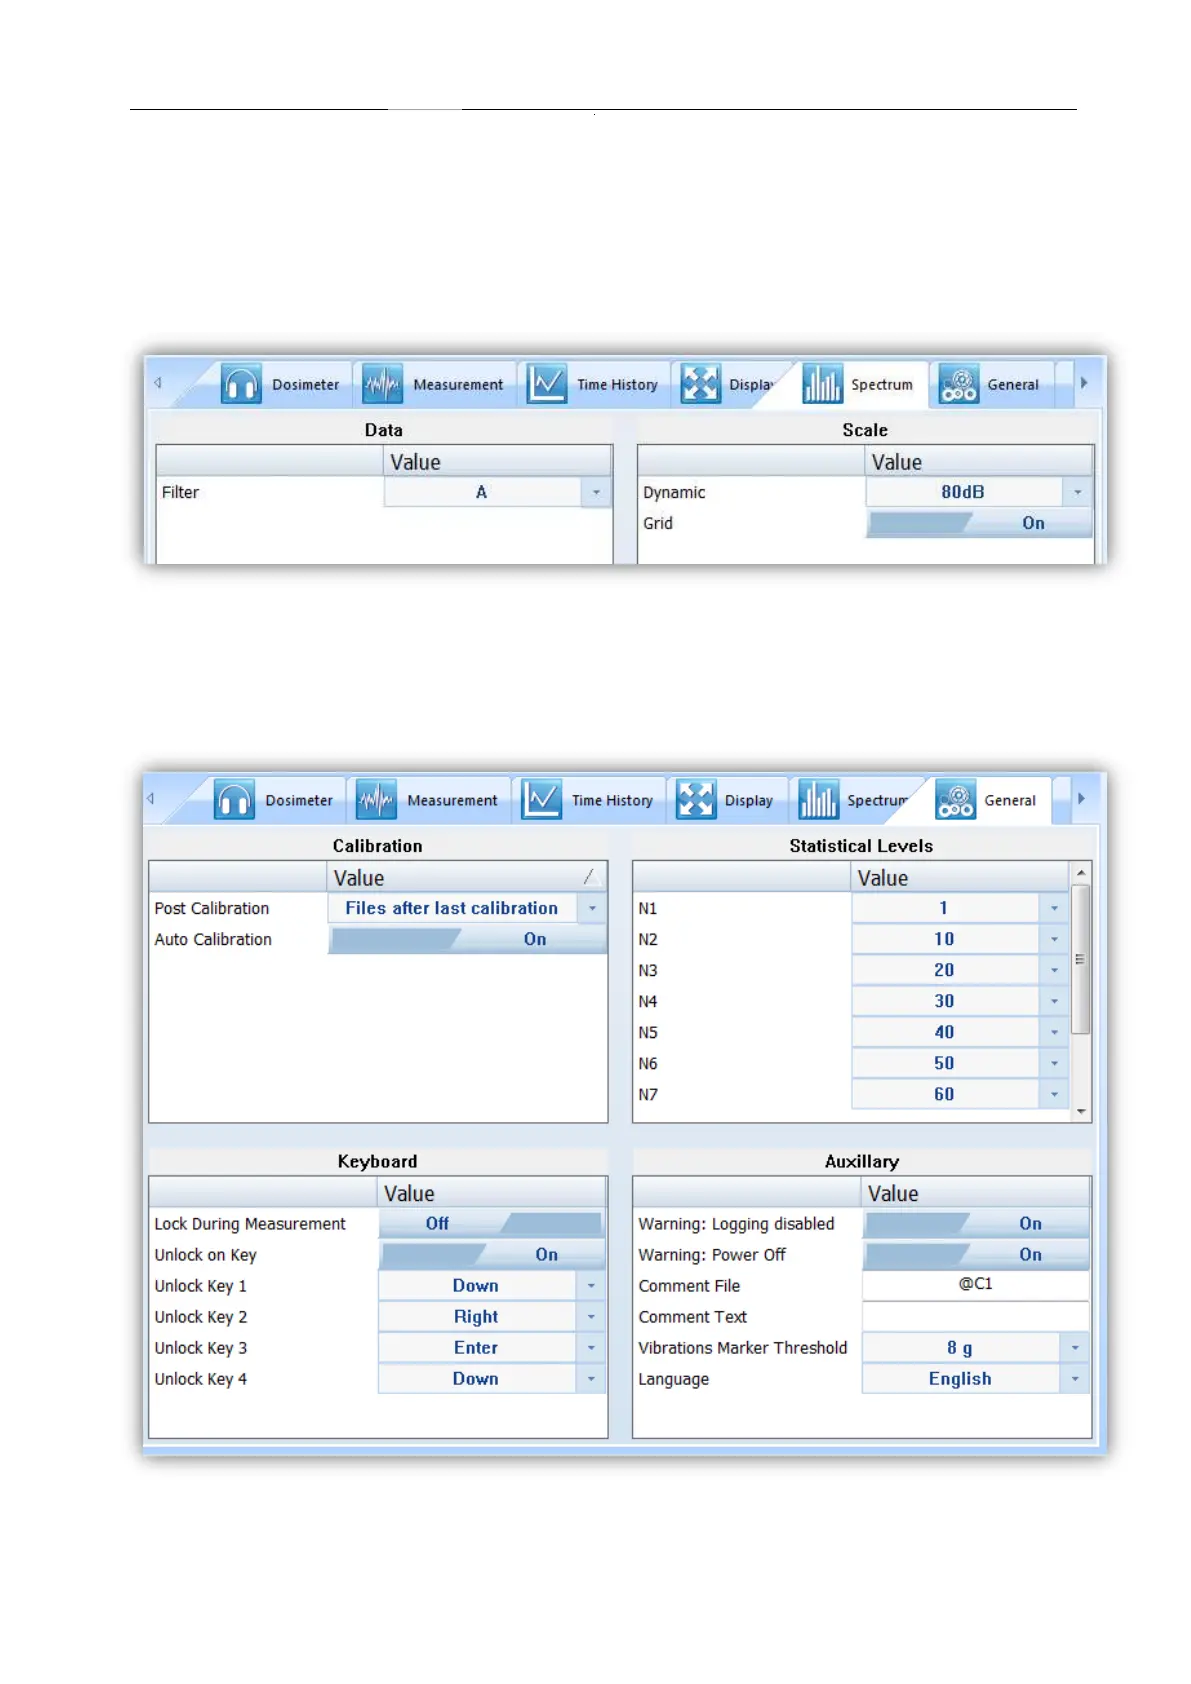The image size is (1191, 1684).
Task: Click Files after last calibration value
Action: tap(452, 908)
